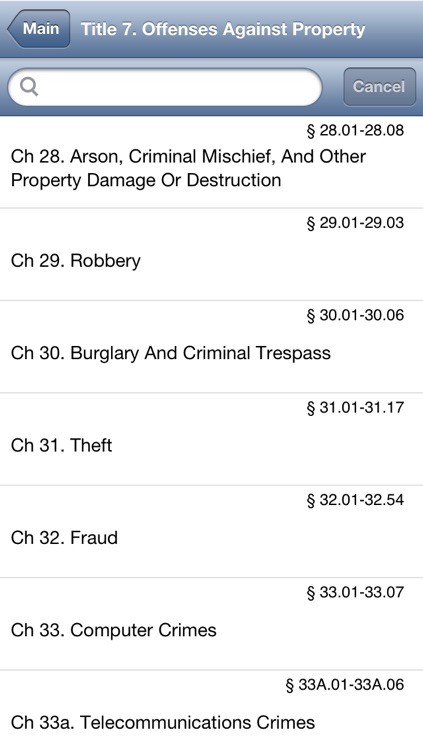Click the Title 7. Offenses Against Property header

point(223,29)
